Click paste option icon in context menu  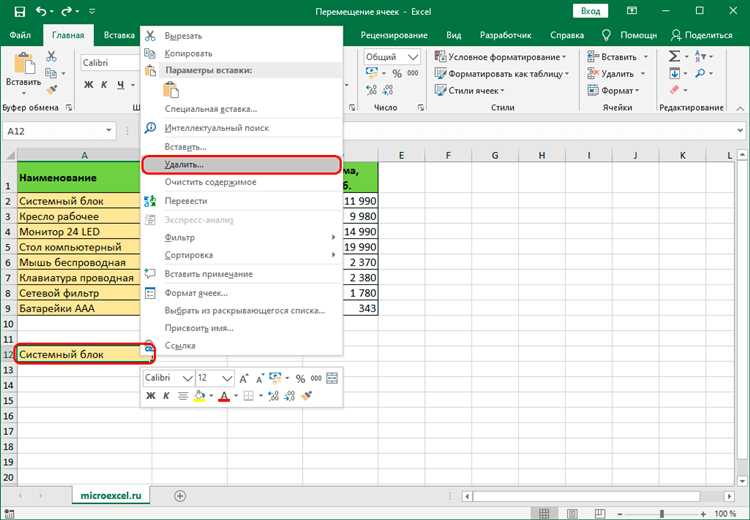[171, 89]
